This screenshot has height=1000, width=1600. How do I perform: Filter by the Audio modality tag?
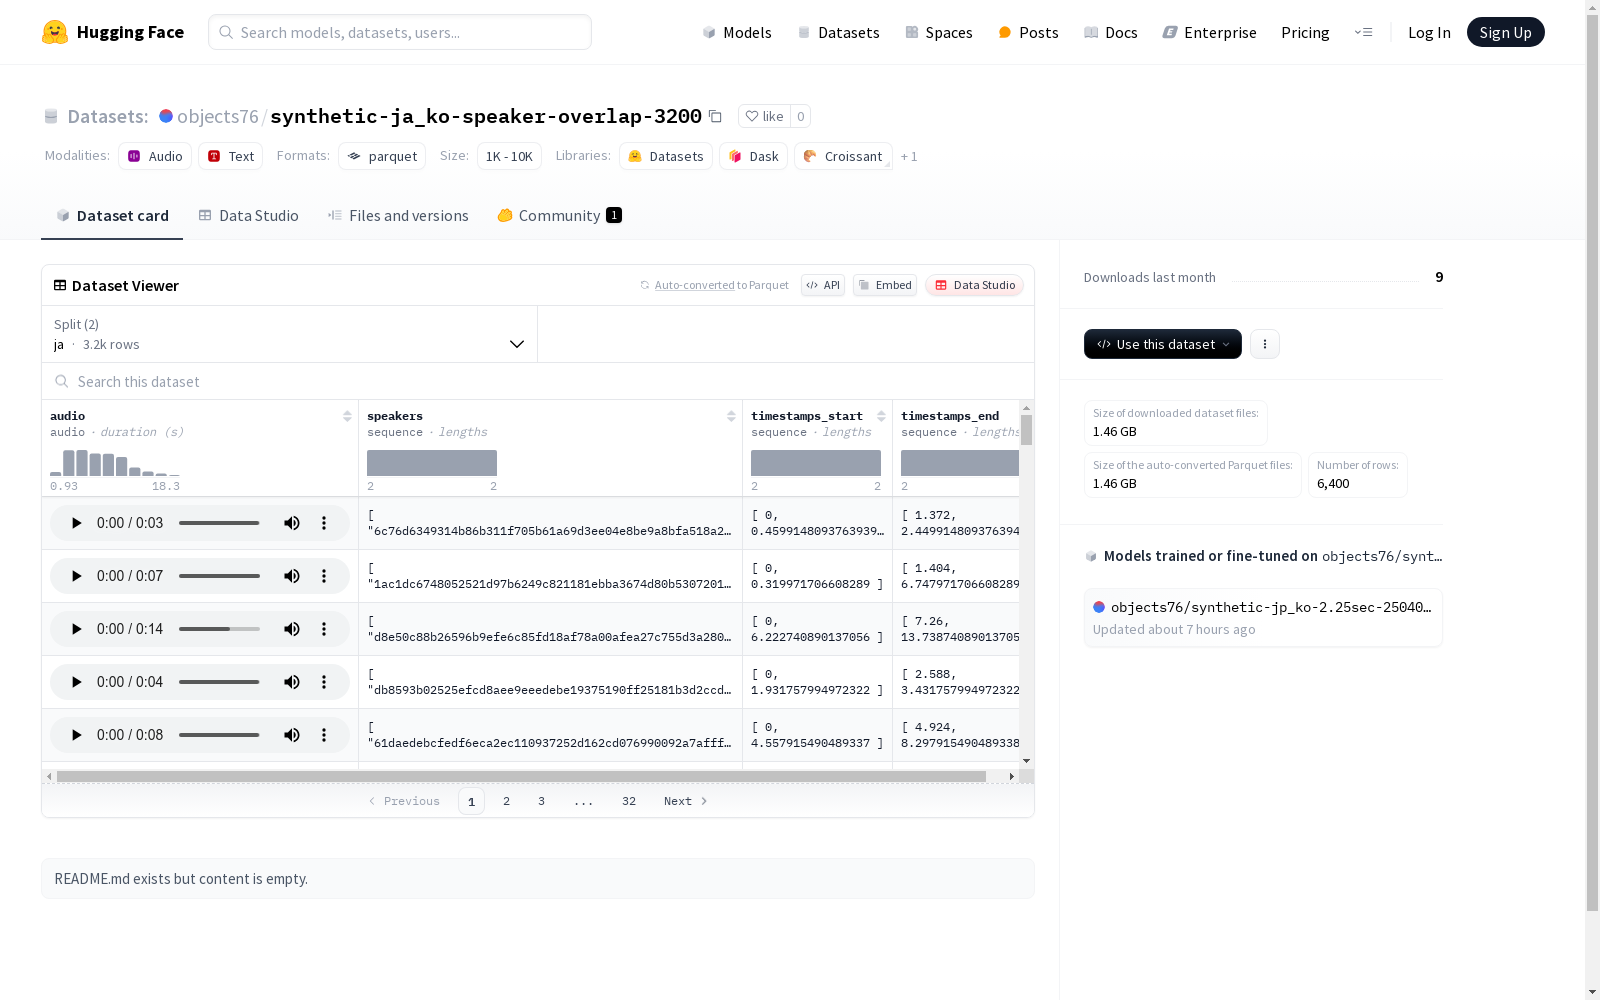coord(155,156)
